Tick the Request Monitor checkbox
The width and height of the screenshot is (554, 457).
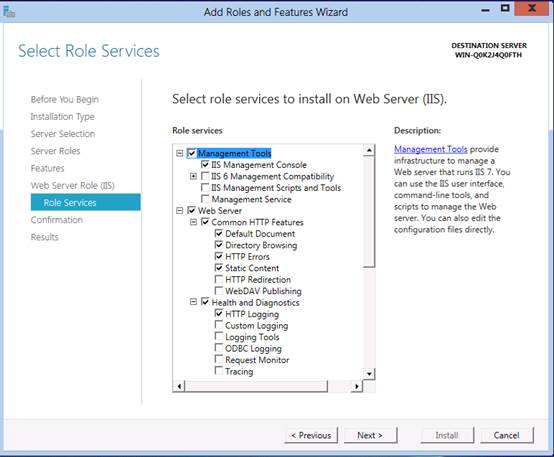tap(219, 359)
